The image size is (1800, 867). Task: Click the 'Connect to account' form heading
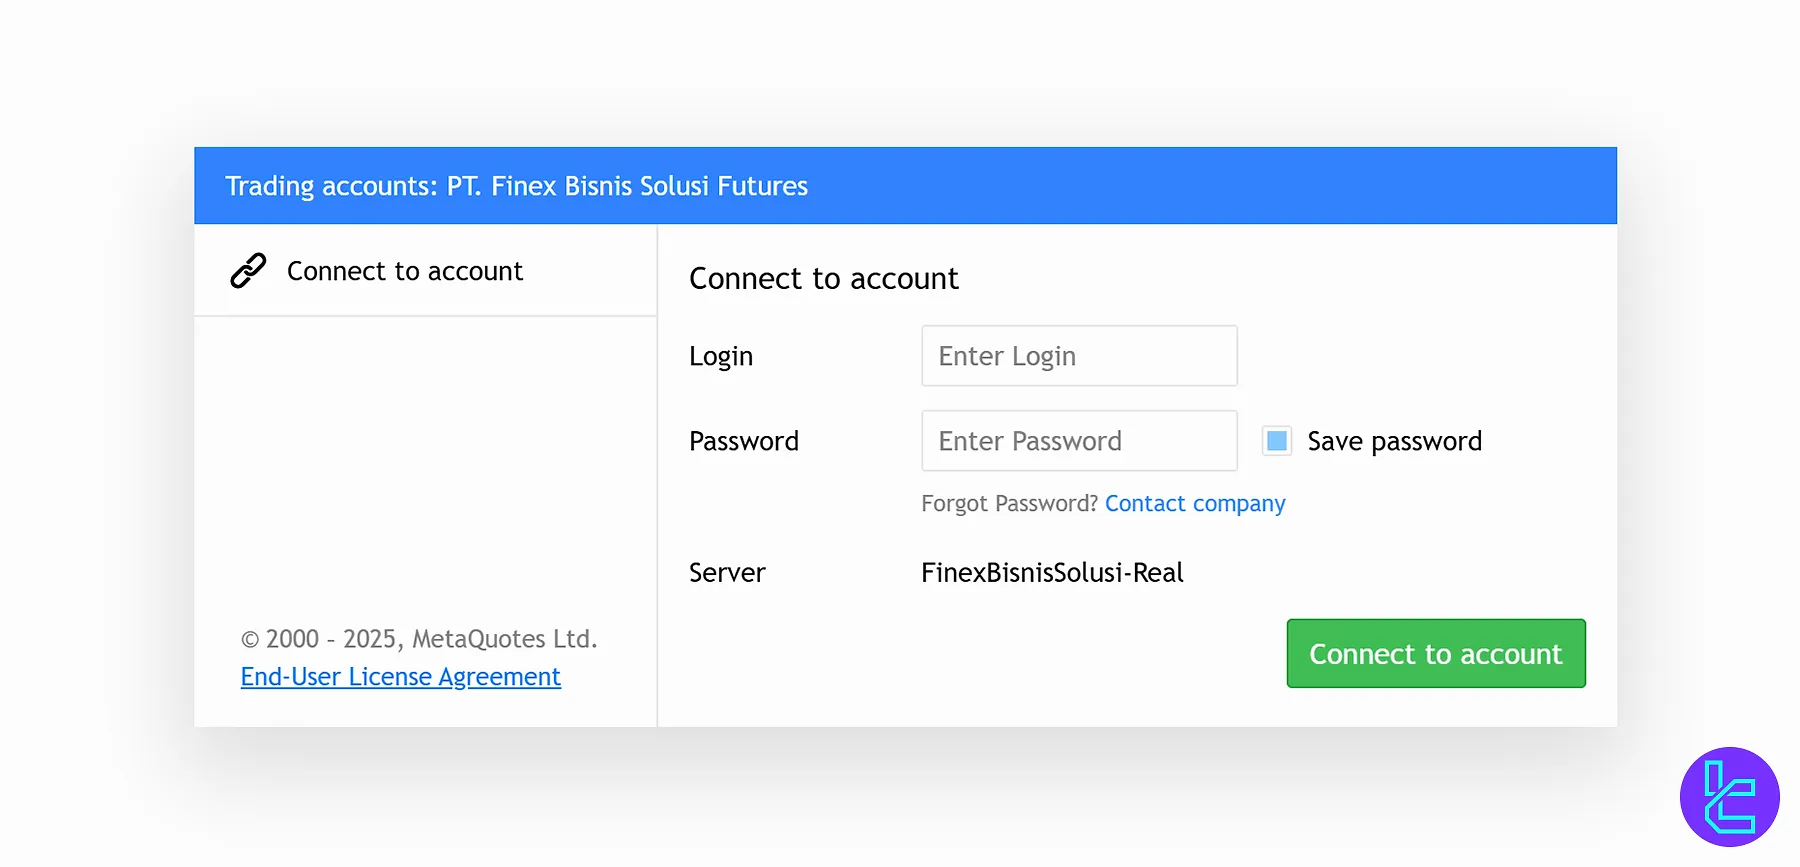(x=824, y=278)
